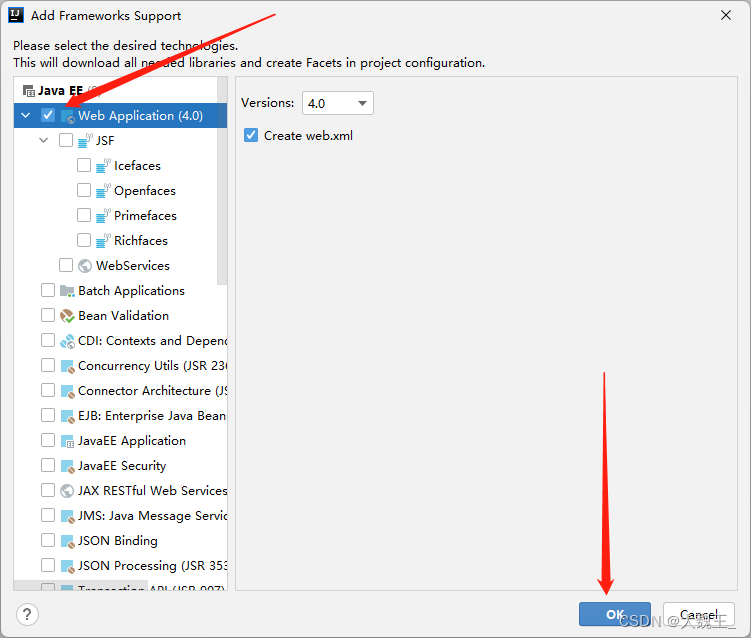Click the JSON Binding icon
751x638 pixels.
coord(68,541)
